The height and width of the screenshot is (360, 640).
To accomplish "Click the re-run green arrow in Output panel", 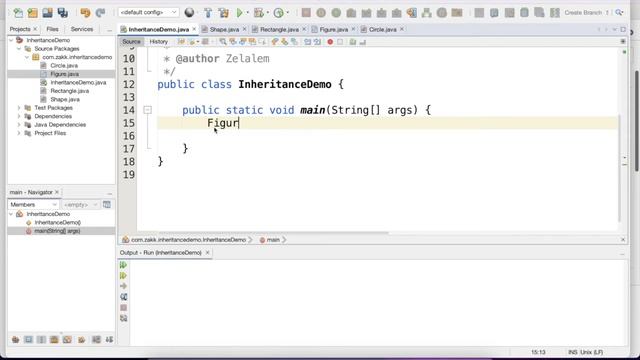I will click(123, 265).
